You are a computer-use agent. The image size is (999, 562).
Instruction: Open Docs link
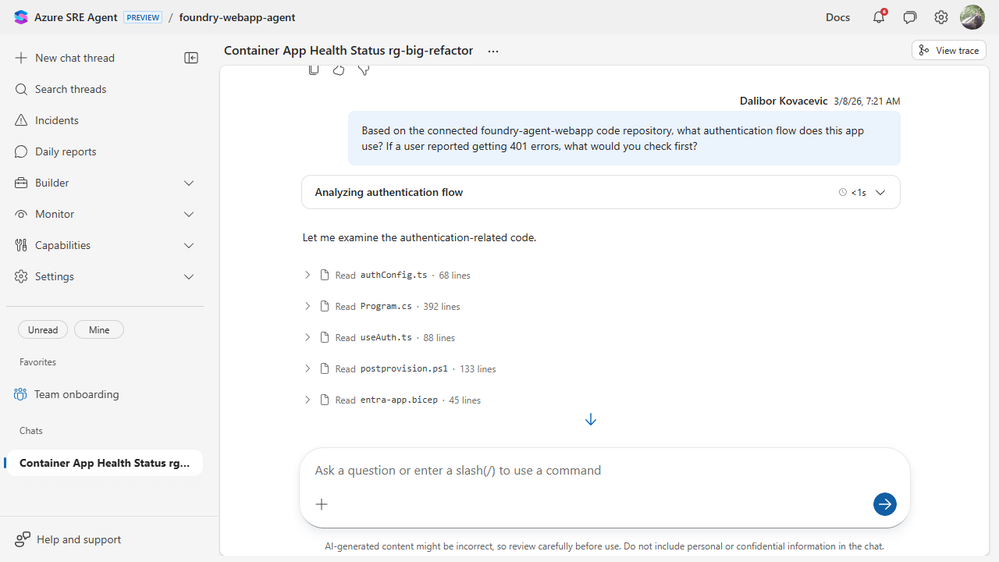838,17
